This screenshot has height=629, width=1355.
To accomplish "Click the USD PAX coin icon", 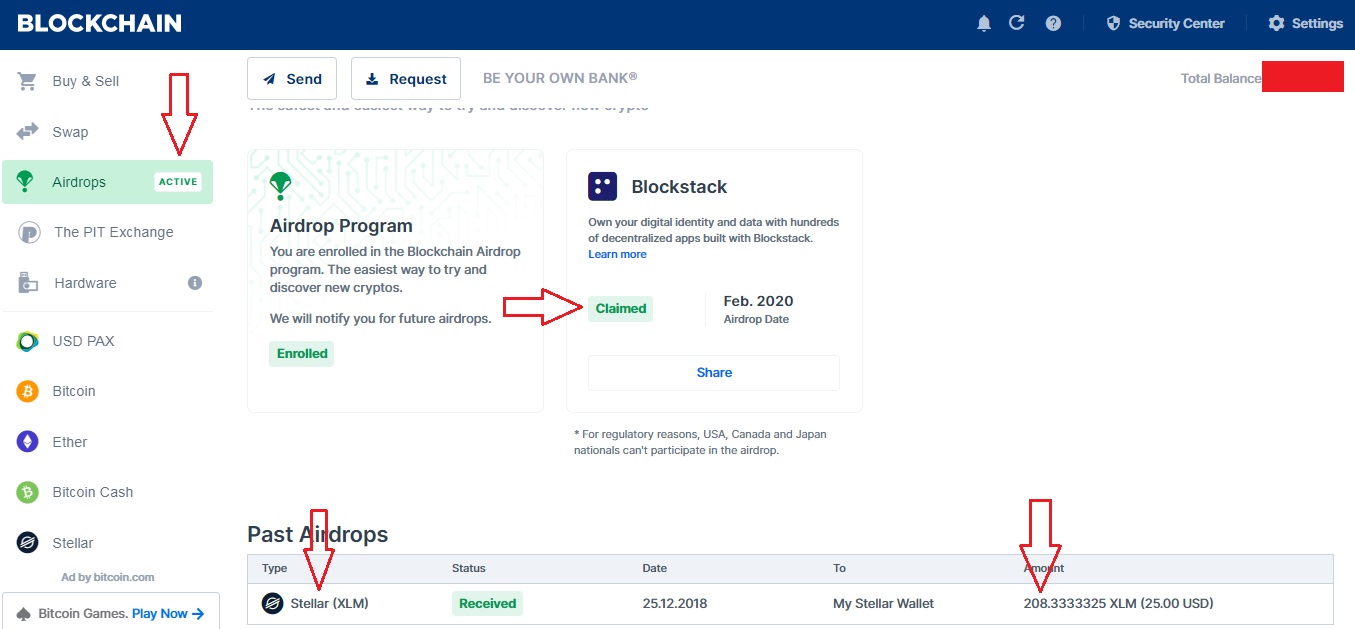I will click(27, 341).
